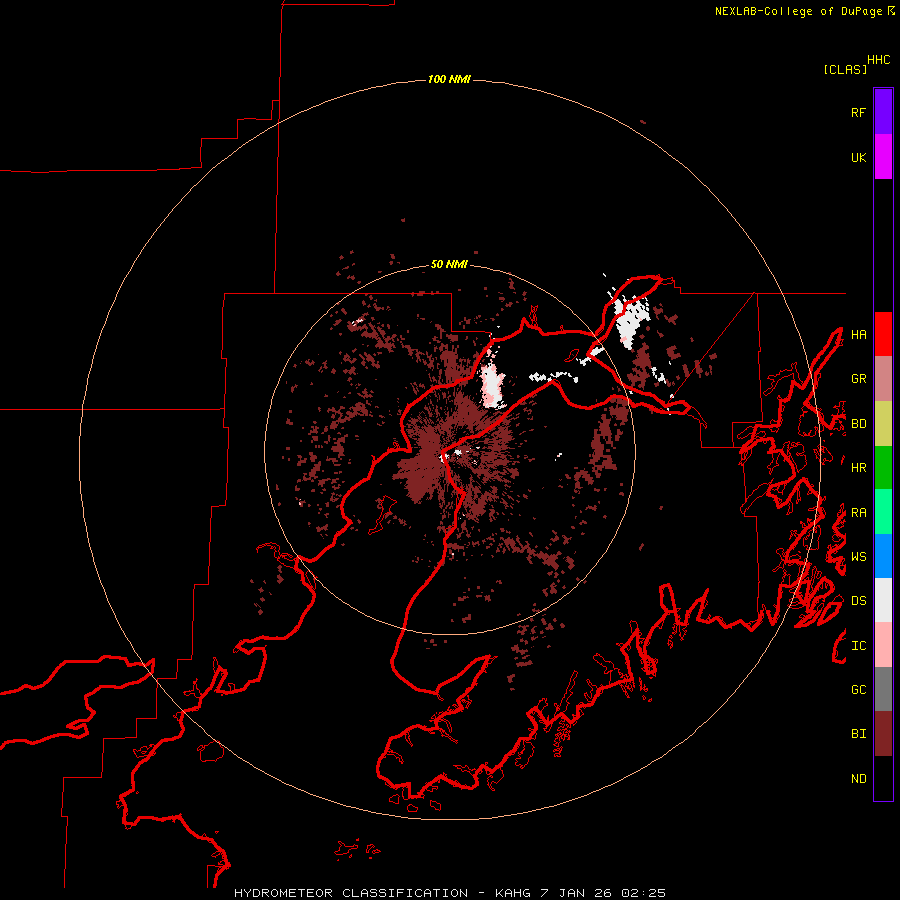Click the 50 NMI range ring label
This screenshot has width=900, height=900.
click(449, 265)
